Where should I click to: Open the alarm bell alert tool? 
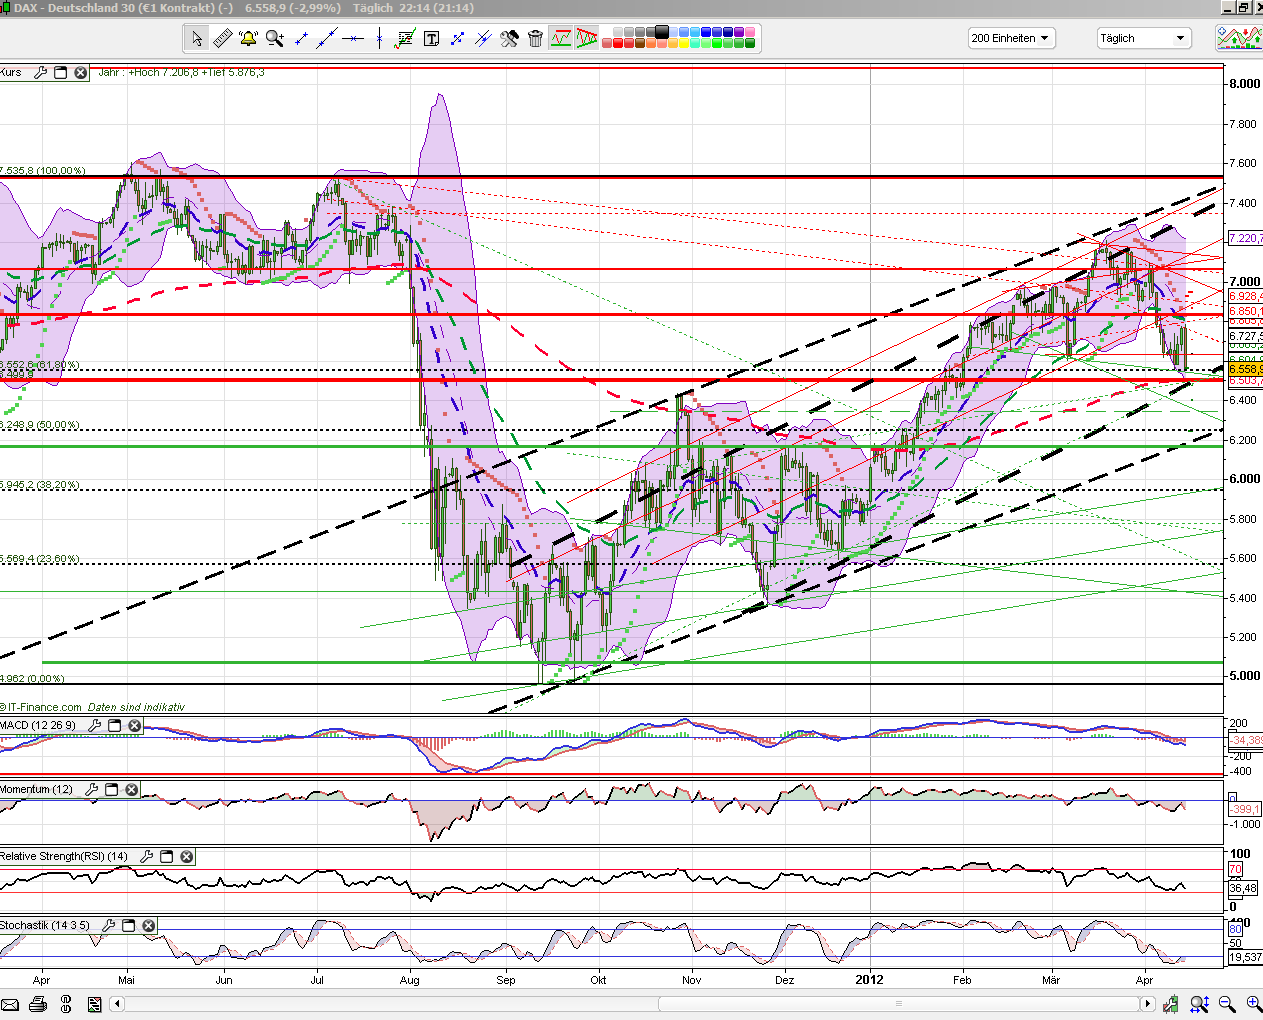(x=249, y=39)
